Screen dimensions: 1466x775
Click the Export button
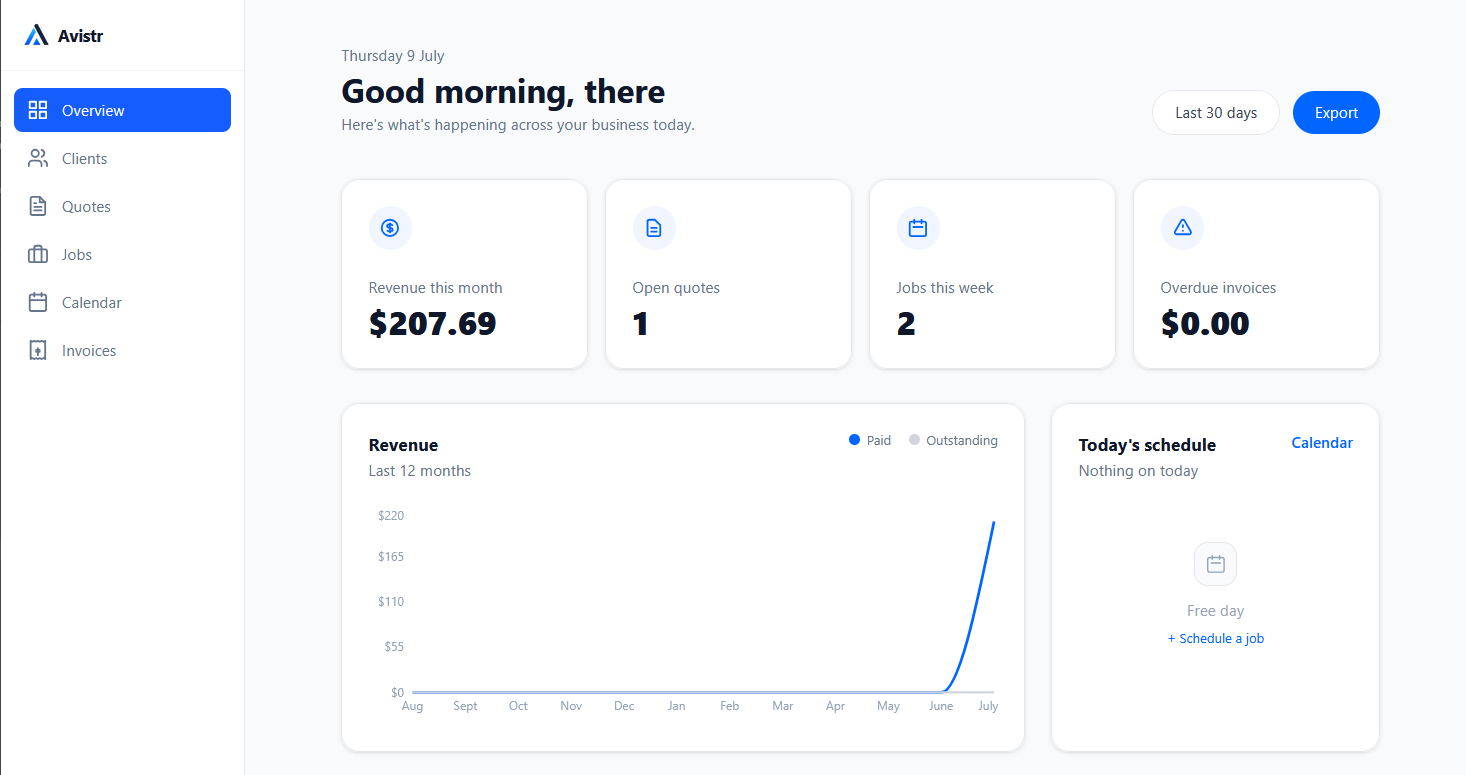[x=1336, y=113]
